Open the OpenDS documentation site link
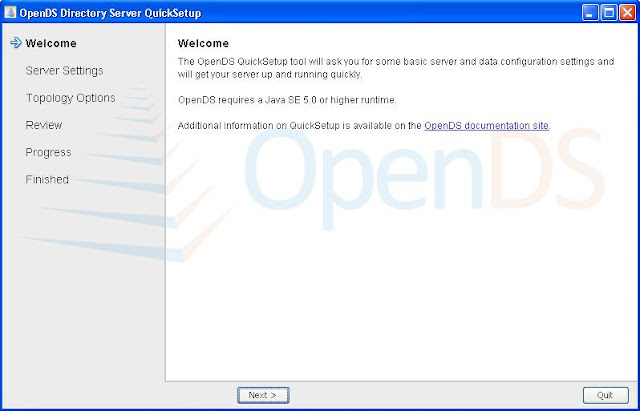Image resolution: width=640 pixels, height=411 pixels. (487, 126)
